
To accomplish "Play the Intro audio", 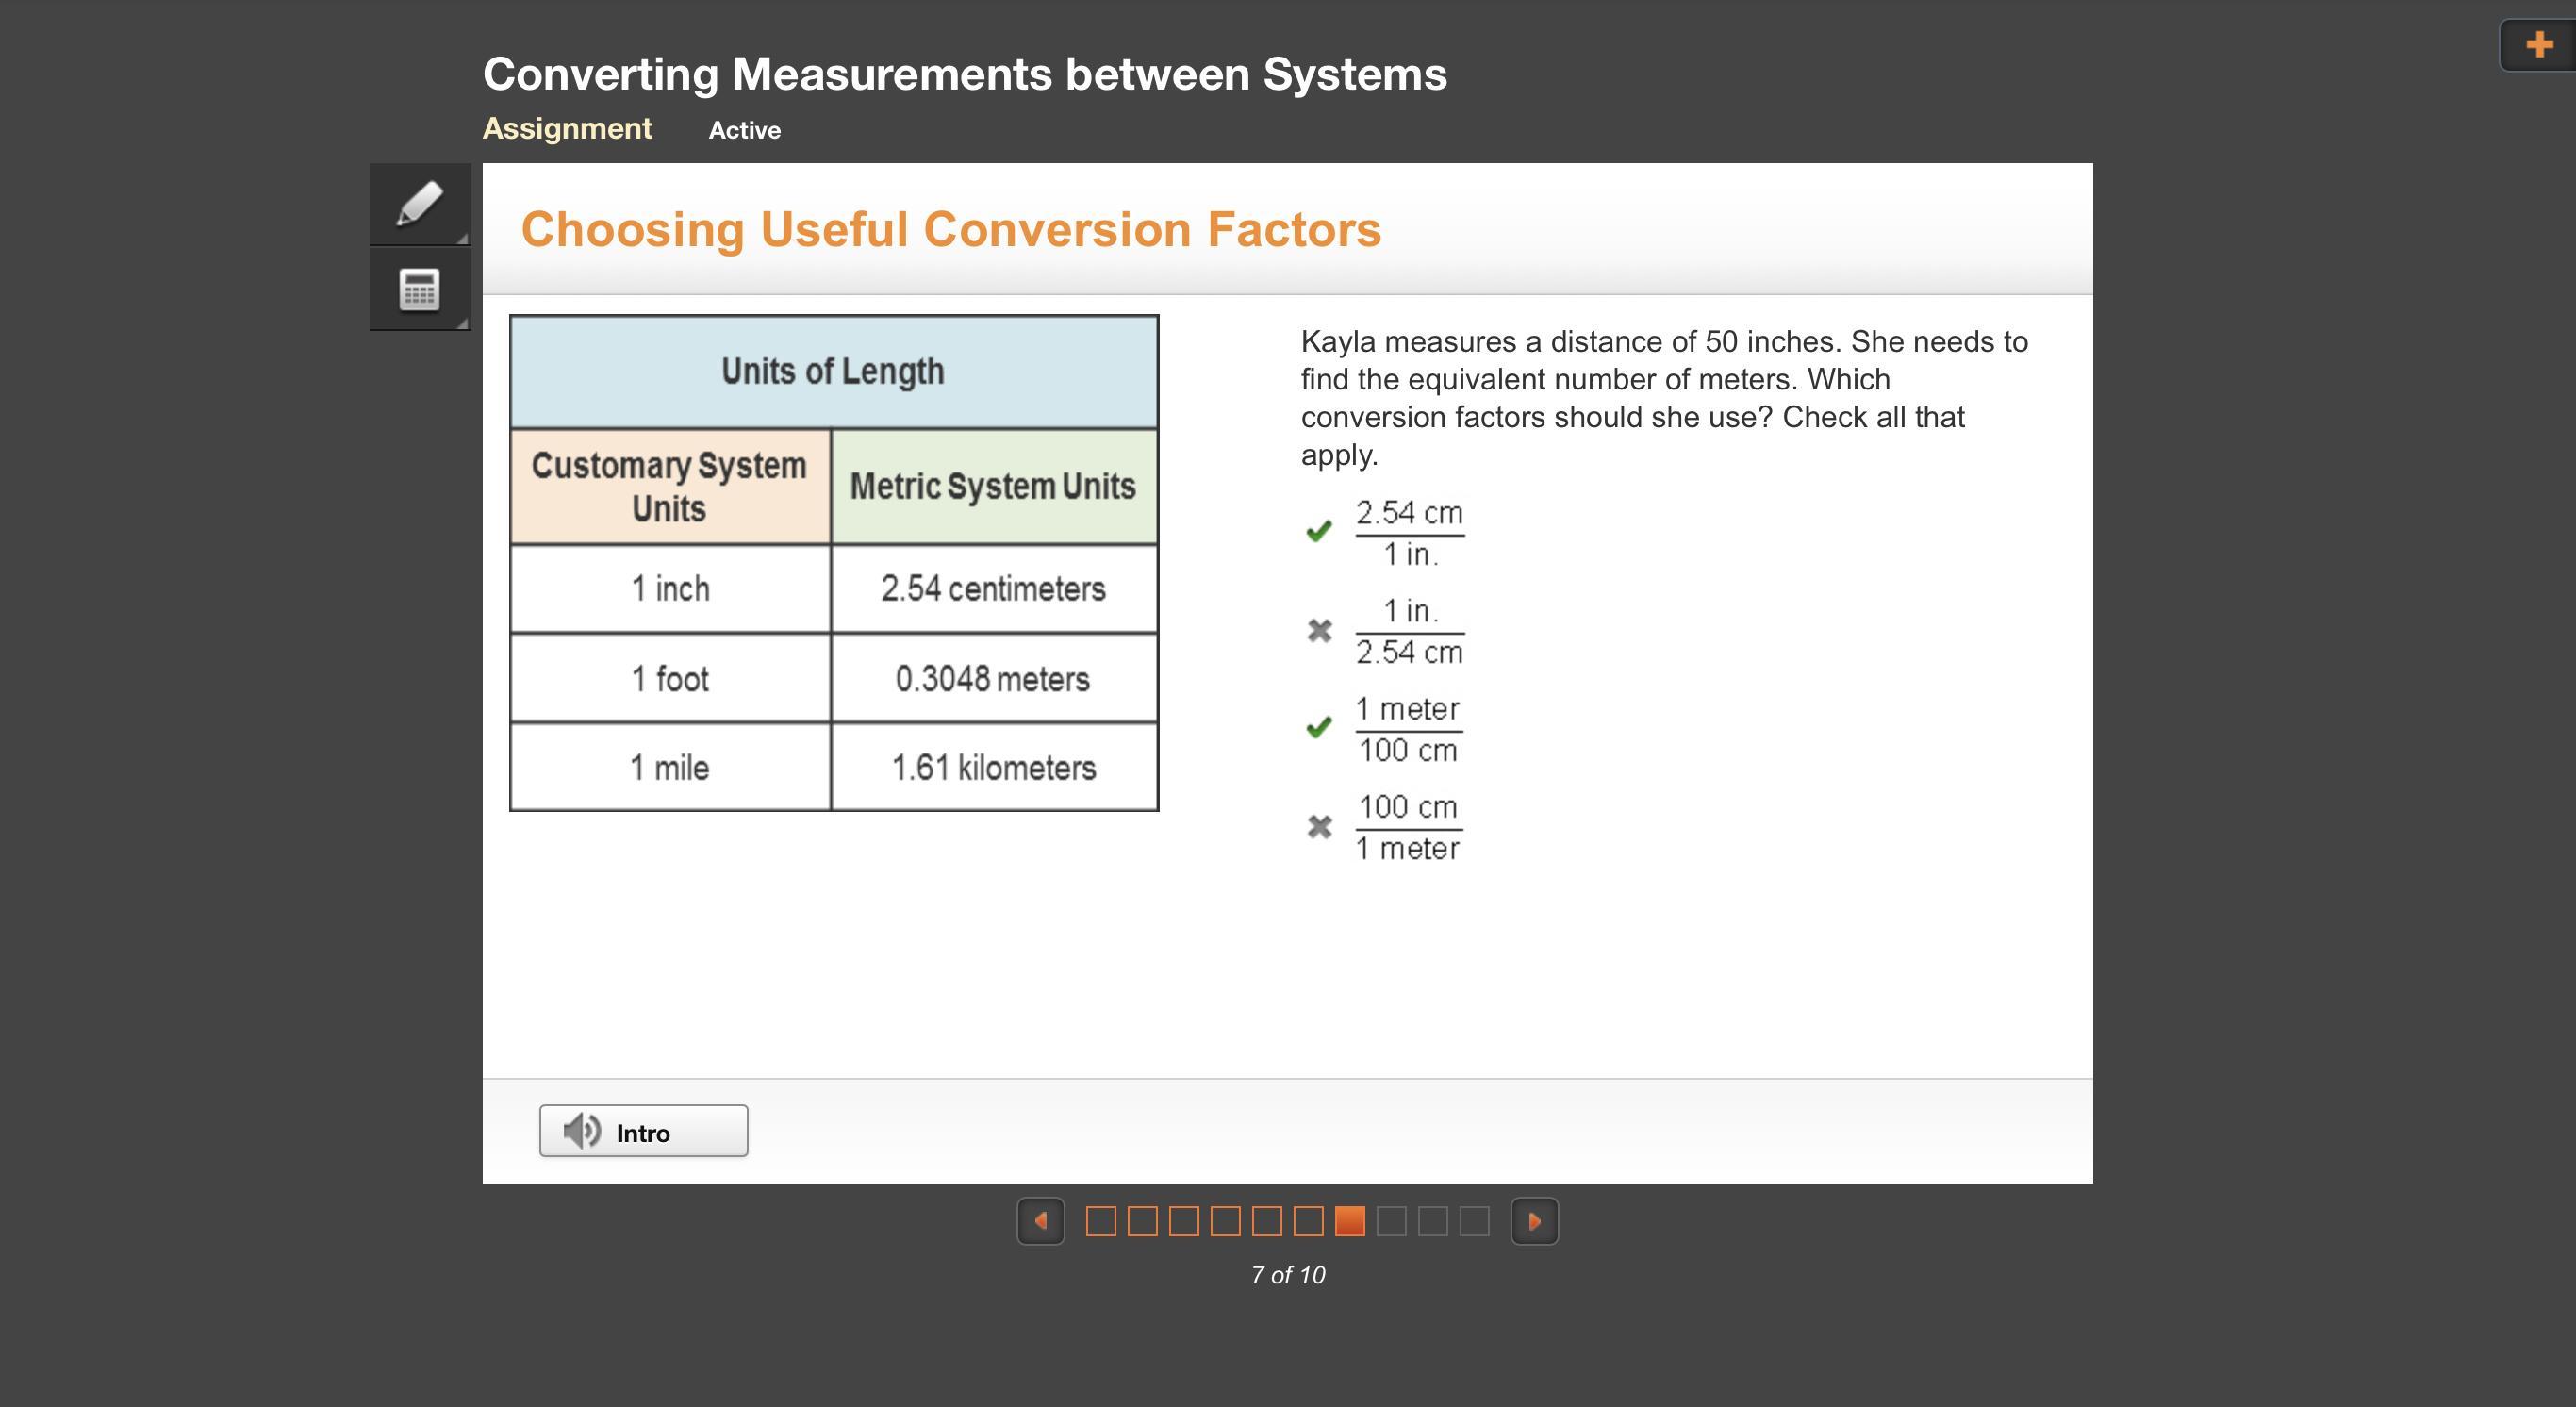I will (x=643, y=1131).
